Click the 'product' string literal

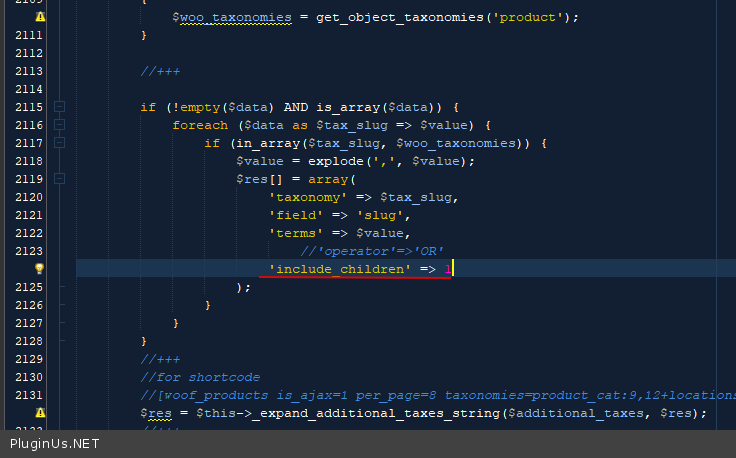[x=528, y=17]
